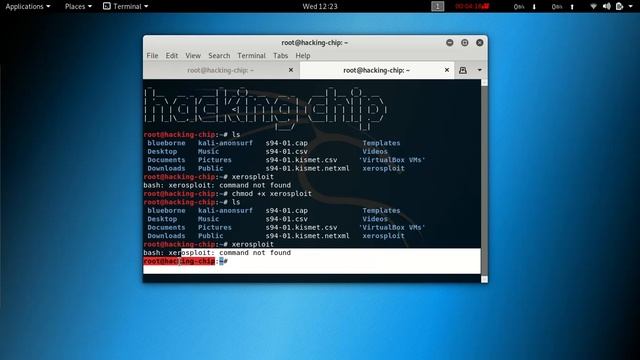Click the terminal window title bar text

point(314,42)
